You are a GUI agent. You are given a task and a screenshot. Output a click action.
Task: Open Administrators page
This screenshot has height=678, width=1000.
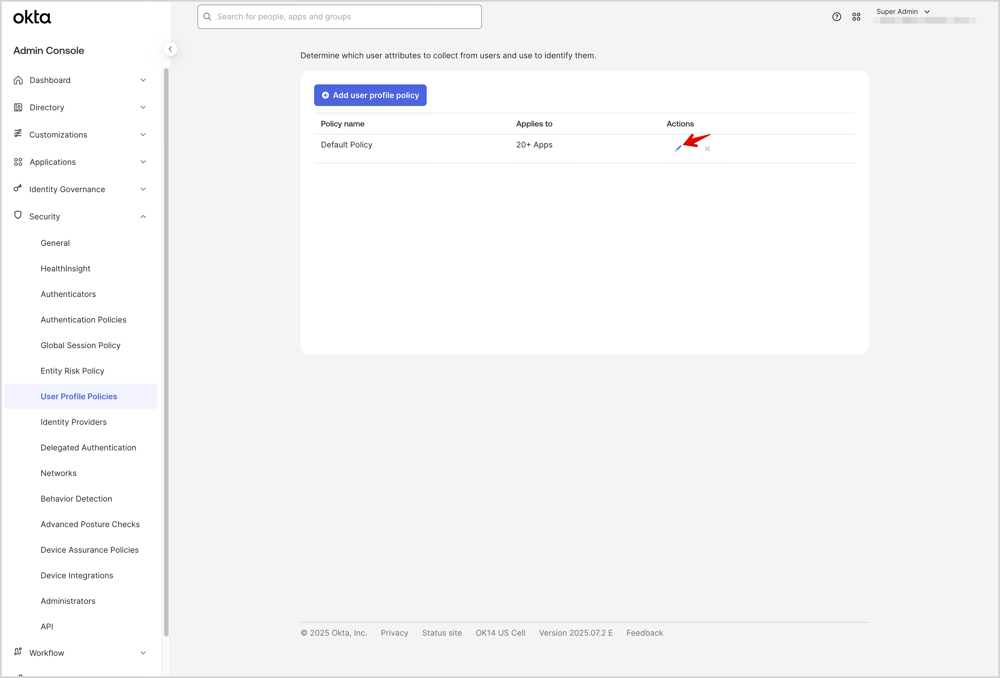(x=68, y=600)
